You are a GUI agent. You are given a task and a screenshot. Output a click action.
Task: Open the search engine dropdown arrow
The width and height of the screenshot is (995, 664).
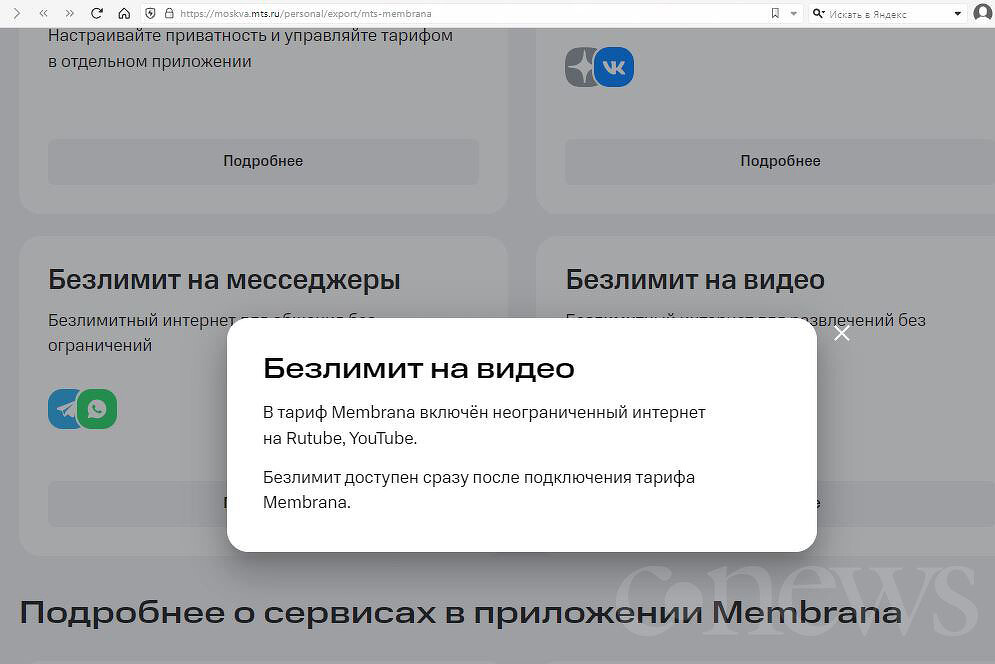(x=958, y=13)
